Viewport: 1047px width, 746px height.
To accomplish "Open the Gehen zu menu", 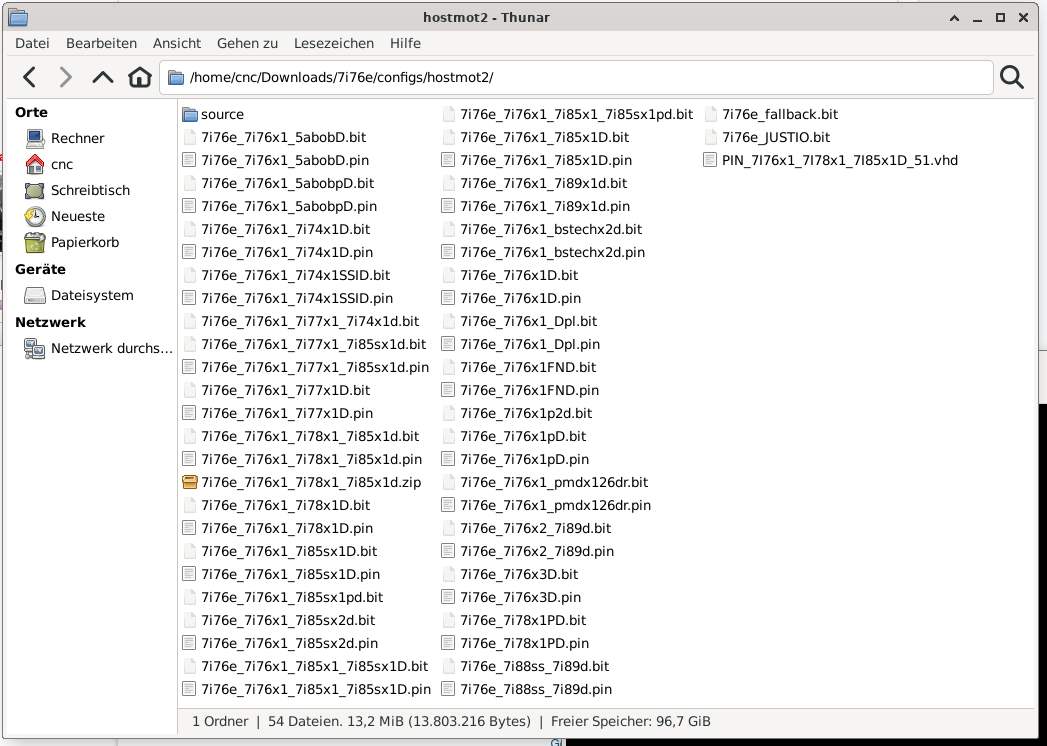I will pos(247,43).
